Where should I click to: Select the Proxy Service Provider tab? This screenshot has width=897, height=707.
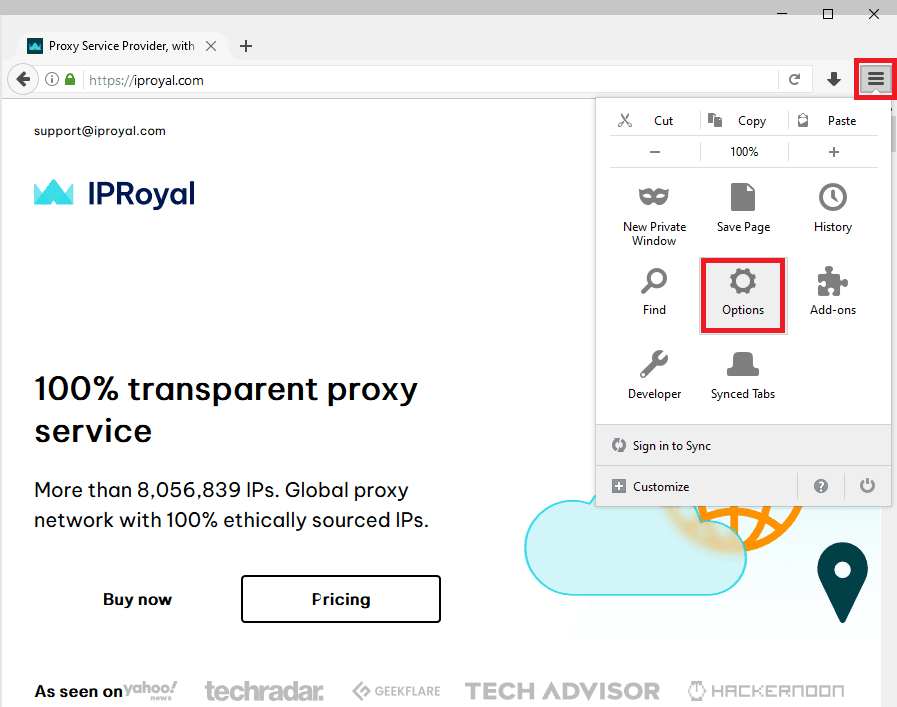coord(121,46)
